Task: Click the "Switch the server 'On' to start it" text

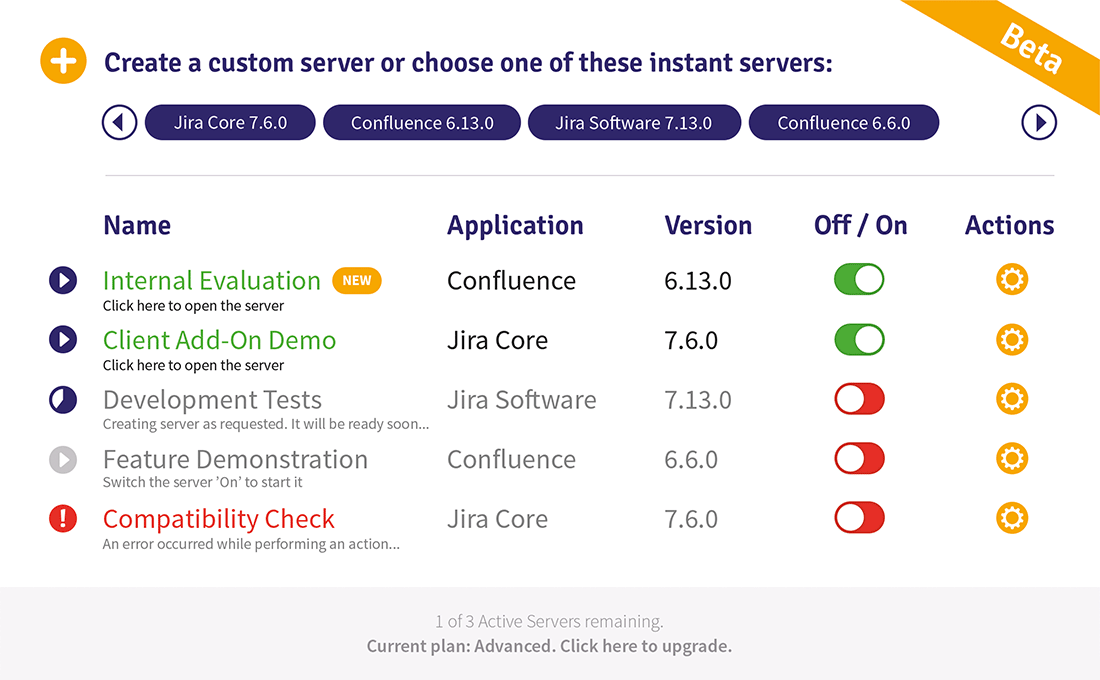Action: (203, 482)
